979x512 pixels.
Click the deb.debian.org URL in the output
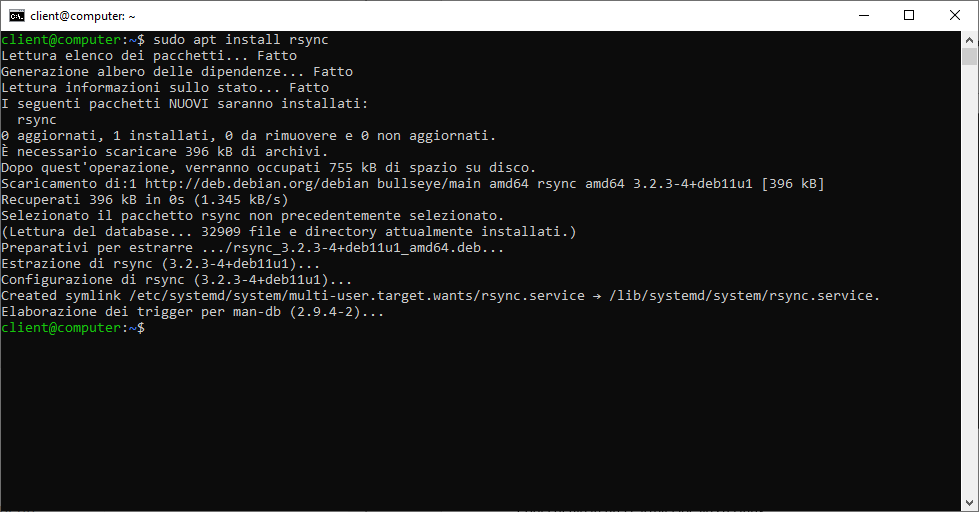point(257,184)
